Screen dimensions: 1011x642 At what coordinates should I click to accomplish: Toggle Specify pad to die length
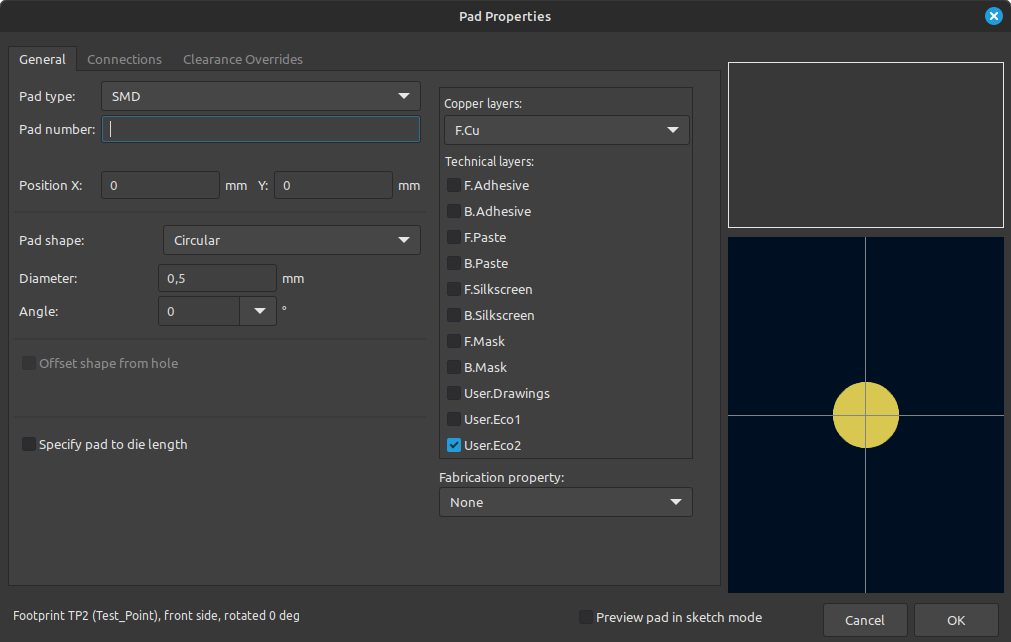(28, 444)
